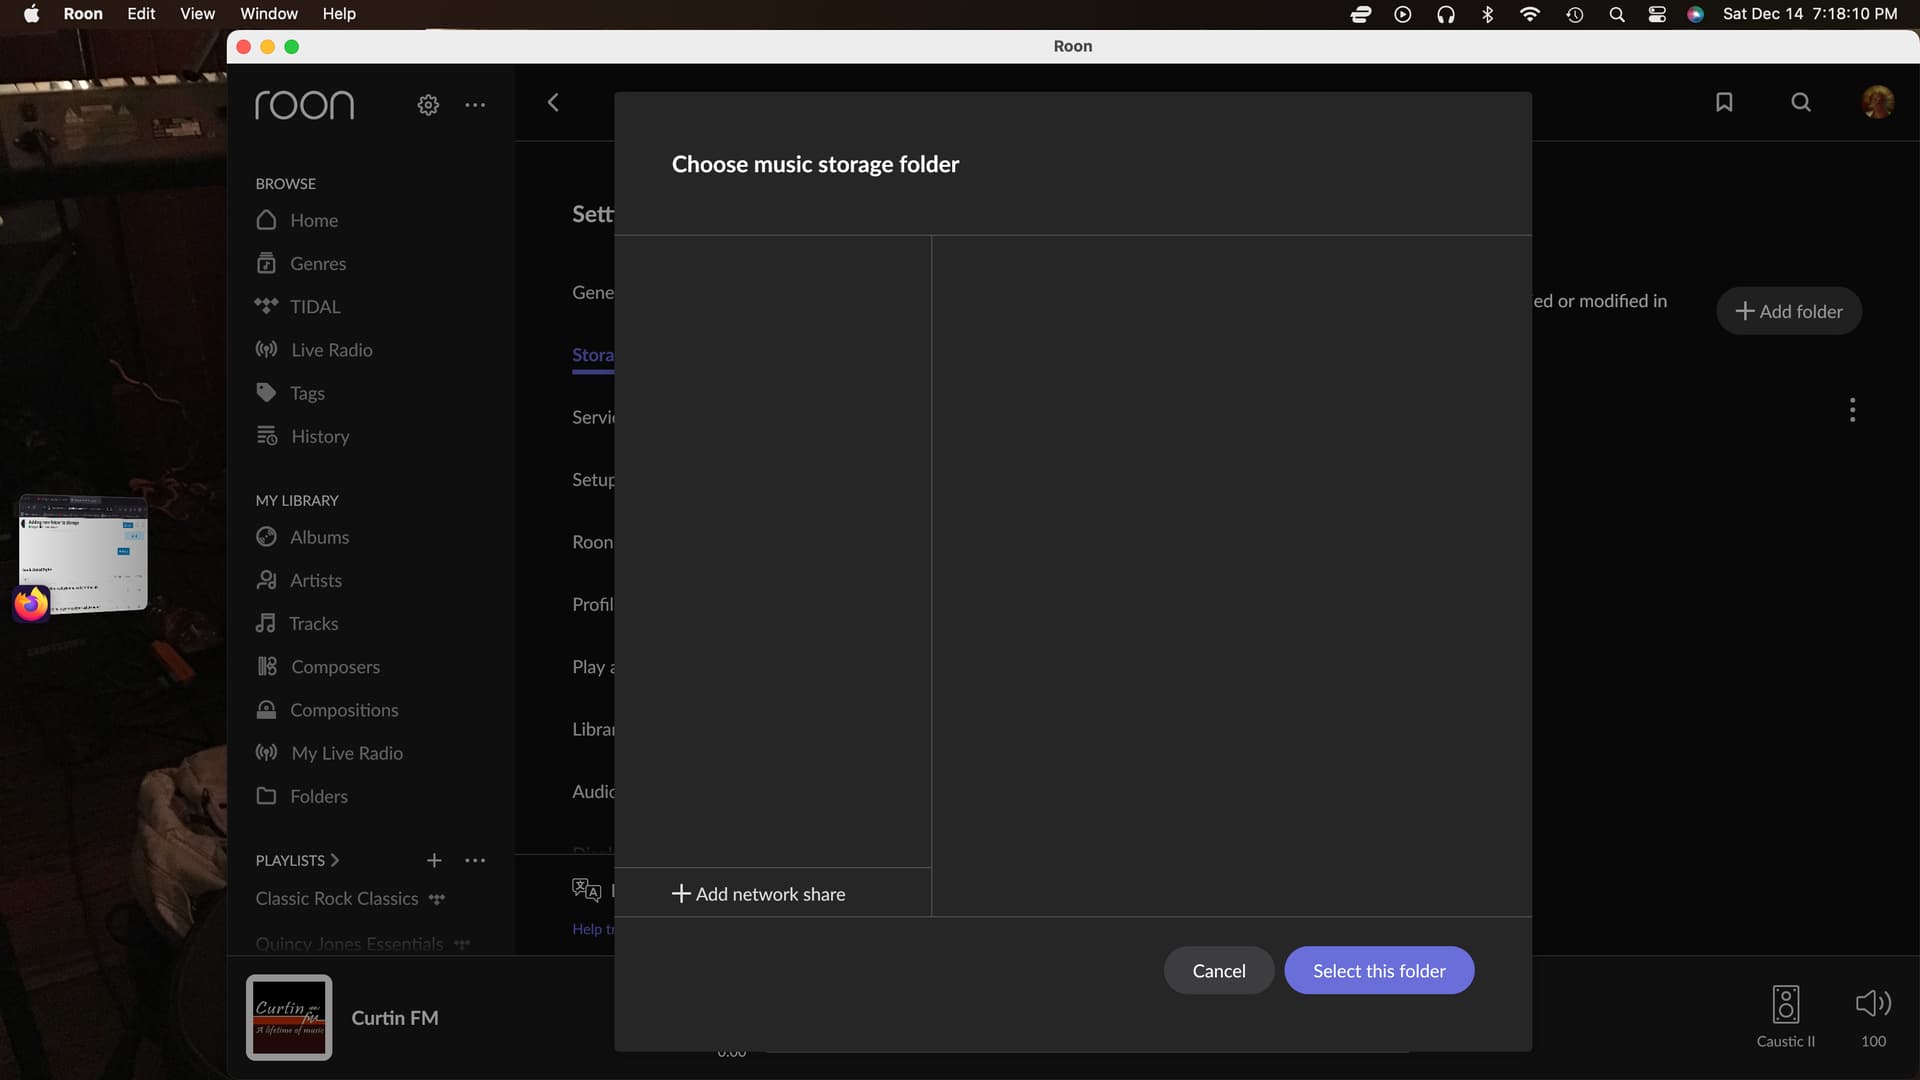Screen dimensions: 1920x1080
Task: Open the Roon settings gear icon
Action: [428, 104]
